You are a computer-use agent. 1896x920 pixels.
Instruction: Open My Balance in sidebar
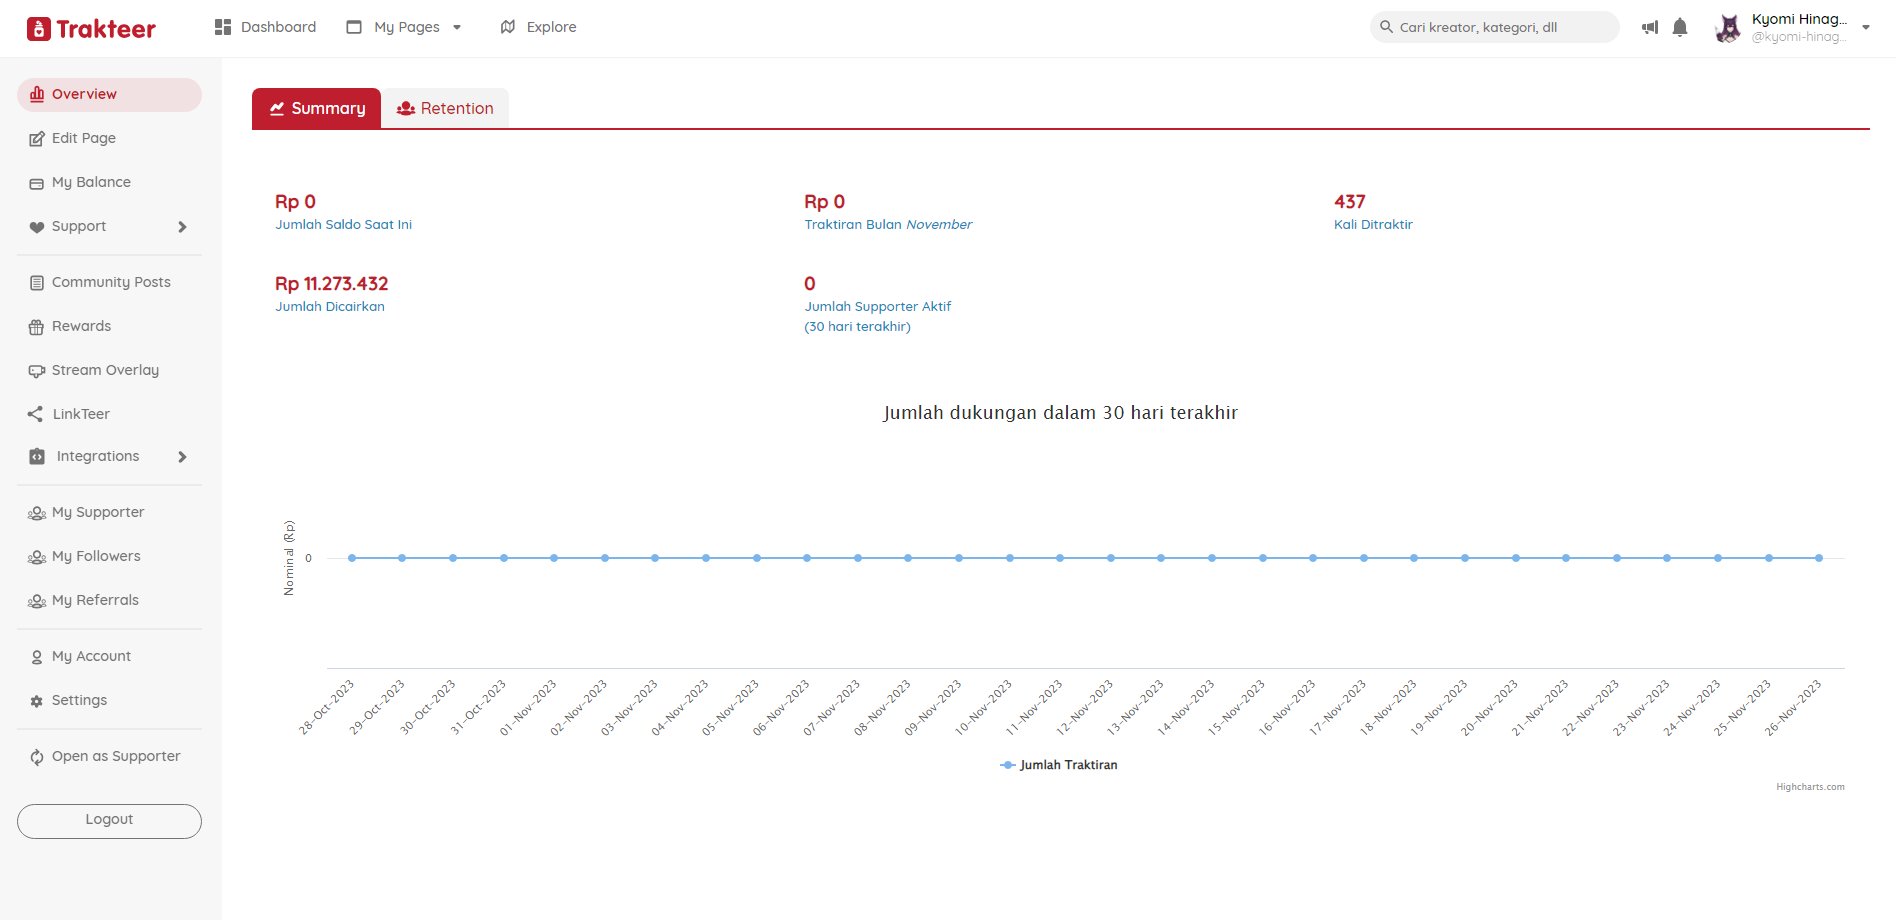pos(91,182)
